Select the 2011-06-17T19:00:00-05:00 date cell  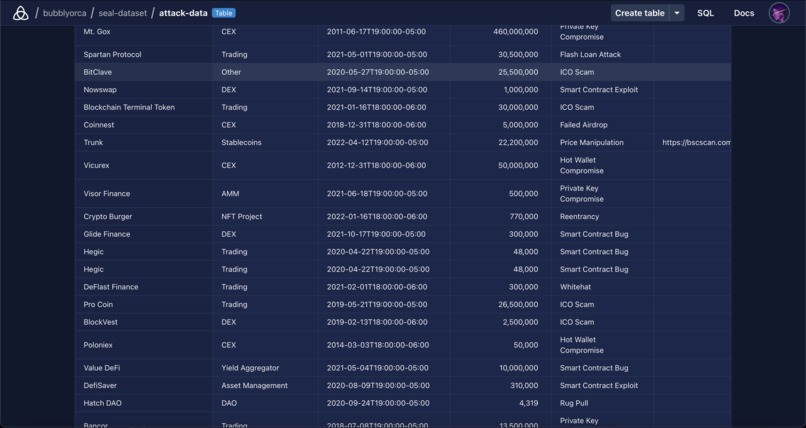point(384,31)
